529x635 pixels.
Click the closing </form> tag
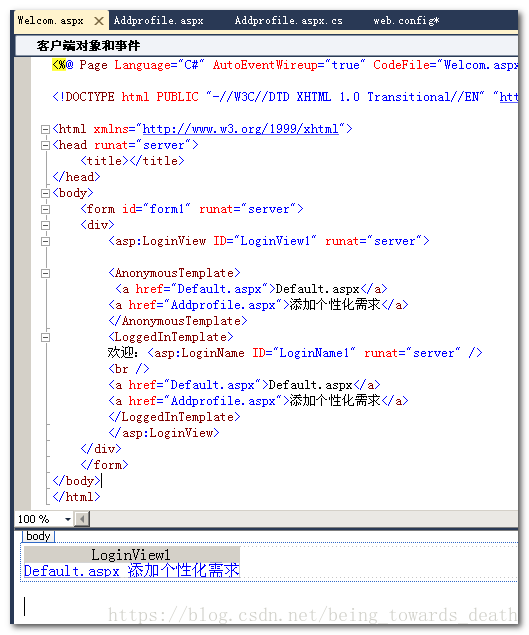pos(104,465)
